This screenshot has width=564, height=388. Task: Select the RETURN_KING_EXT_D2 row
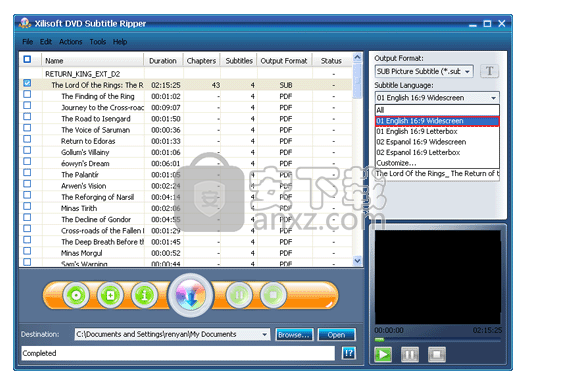186,74
